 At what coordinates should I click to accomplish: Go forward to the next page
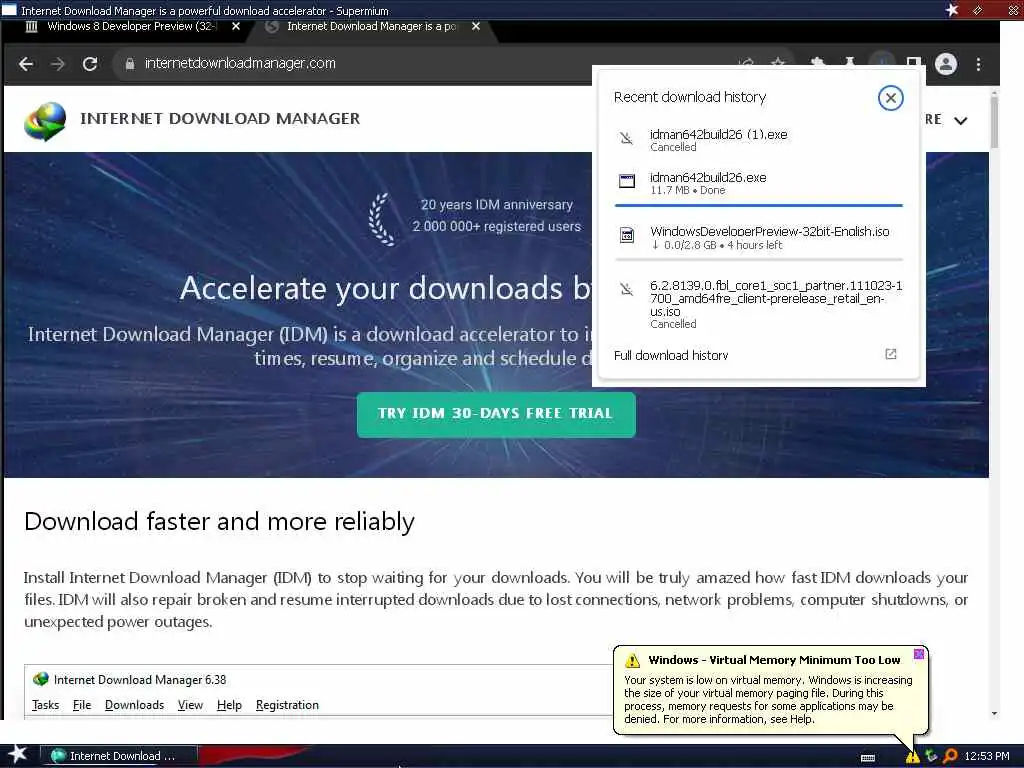[x=57, y=64]
